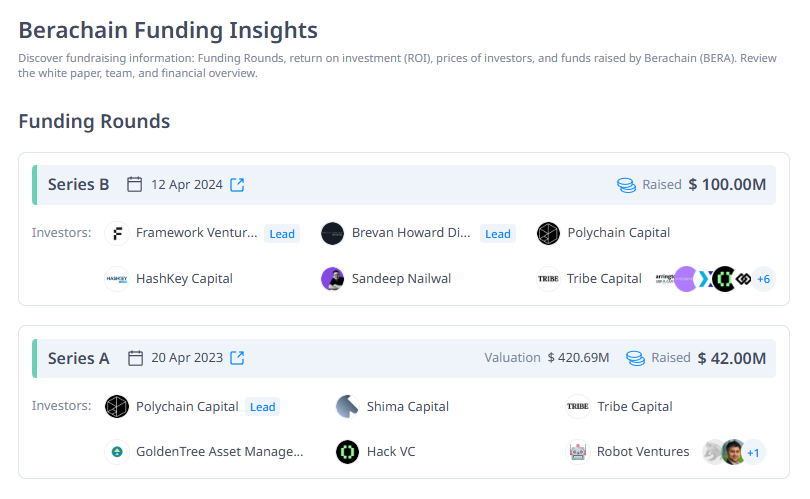Click the Lead badge next to Polychain Capital
The width and height of the screenshot is (810, 499).
[x=262, y=407]
